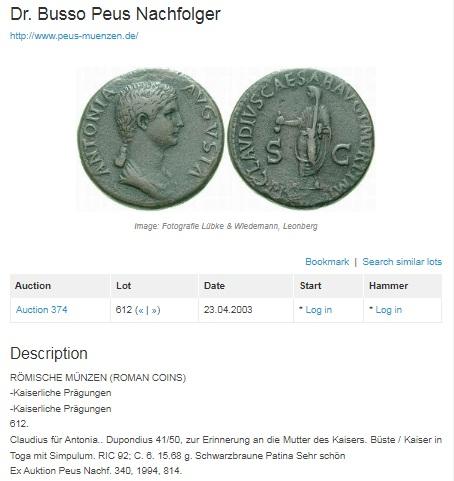The height and width of the screenshot is (481, 454).
Task: Click the coin reverse image with S C
Action: point(301,139)
